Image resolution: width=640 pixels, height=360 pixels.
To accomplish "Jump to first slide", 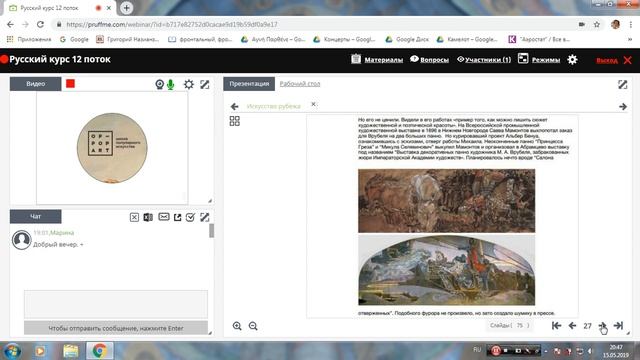I will 556,325.
